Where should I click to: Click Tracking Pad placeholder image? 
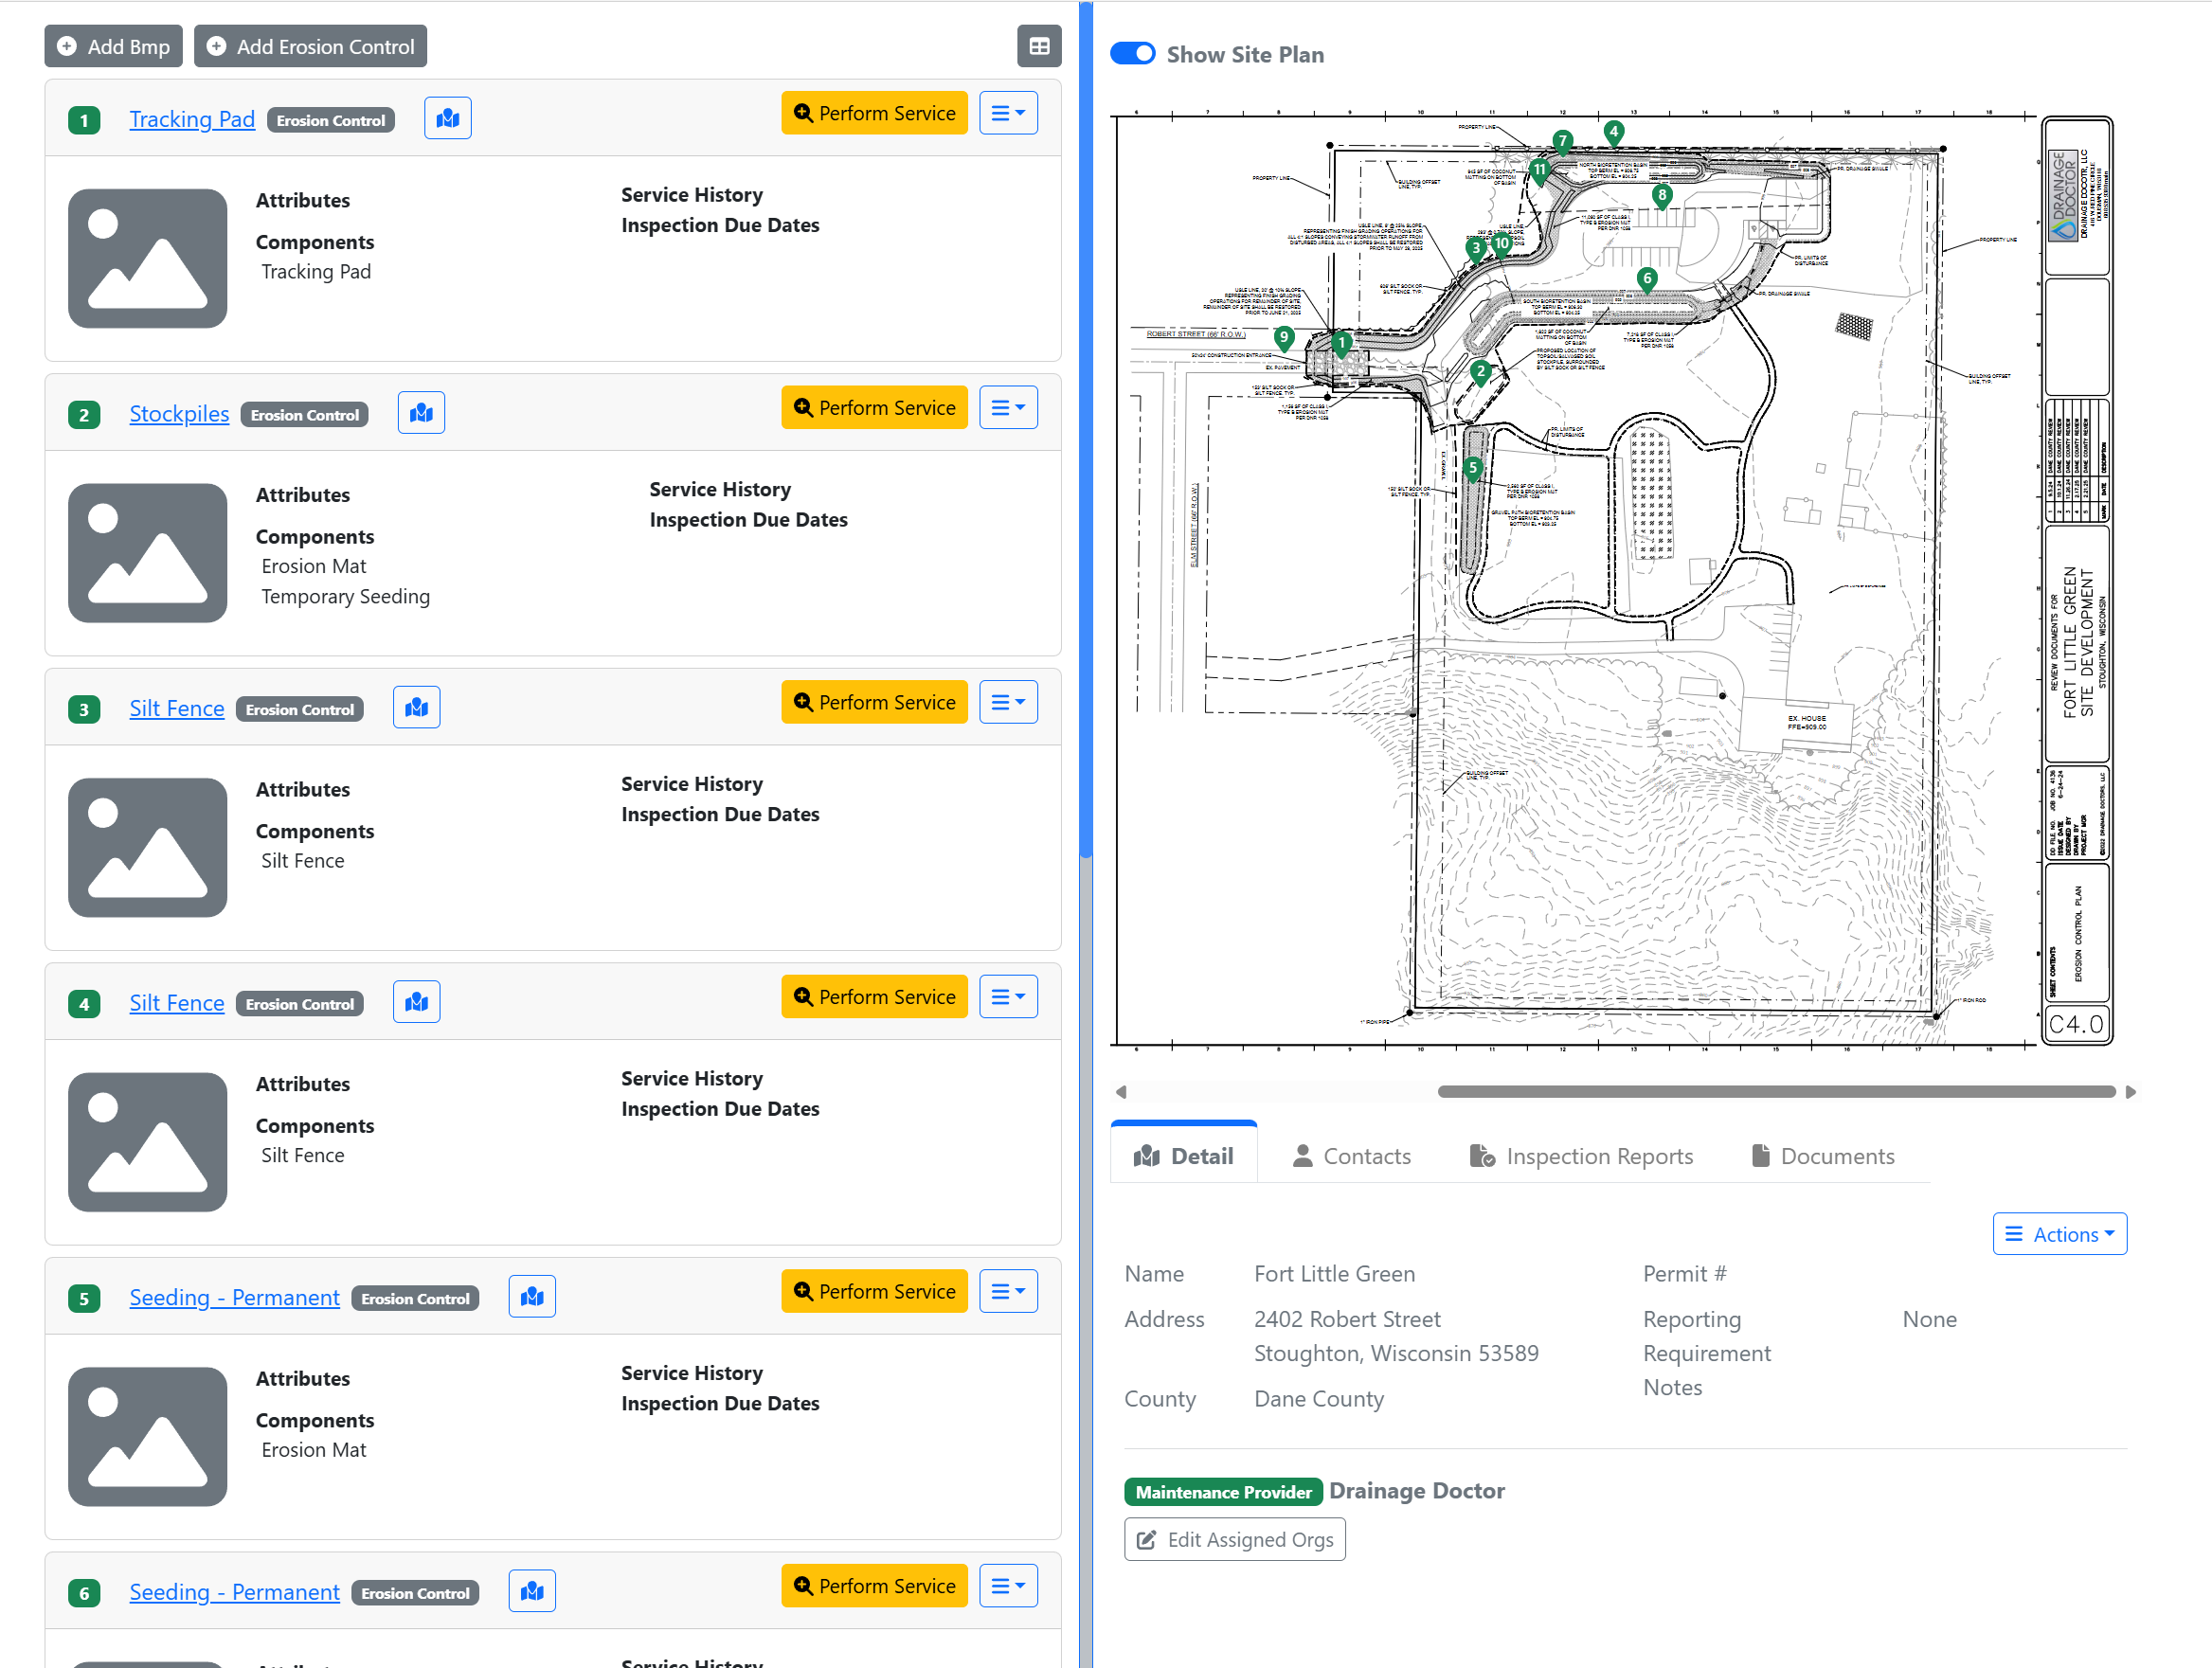(147, 258)
